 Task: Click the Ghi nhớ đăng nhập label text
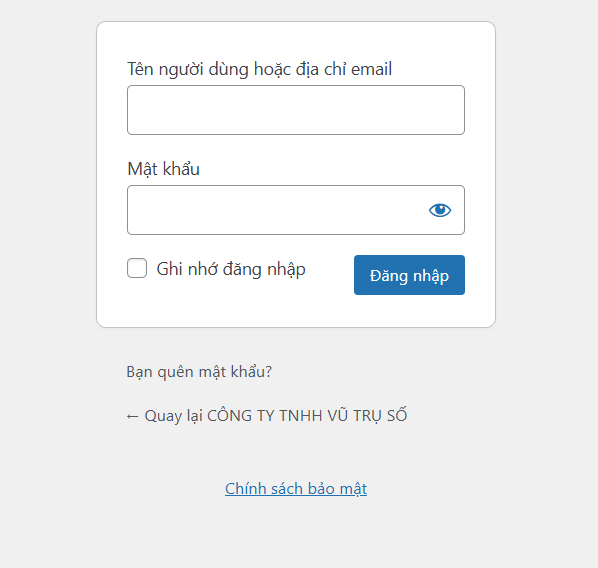click(231, 269)
